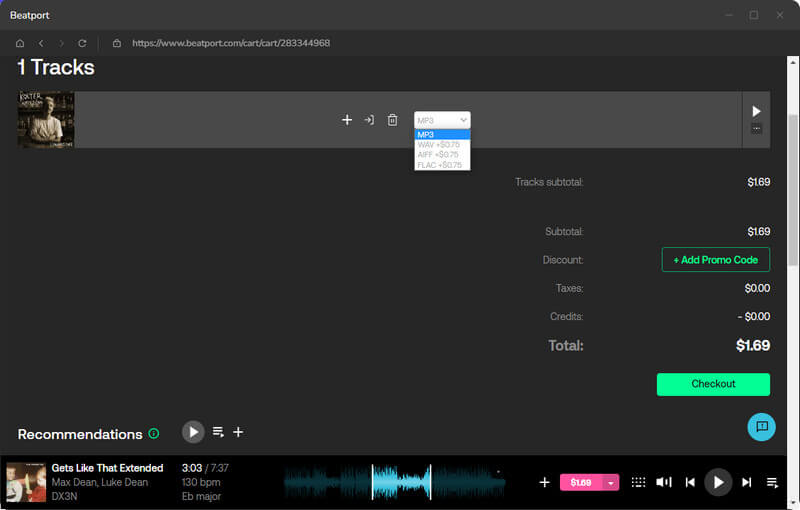
Task: Click the Eb major key text
Action: tap(201, 496)
